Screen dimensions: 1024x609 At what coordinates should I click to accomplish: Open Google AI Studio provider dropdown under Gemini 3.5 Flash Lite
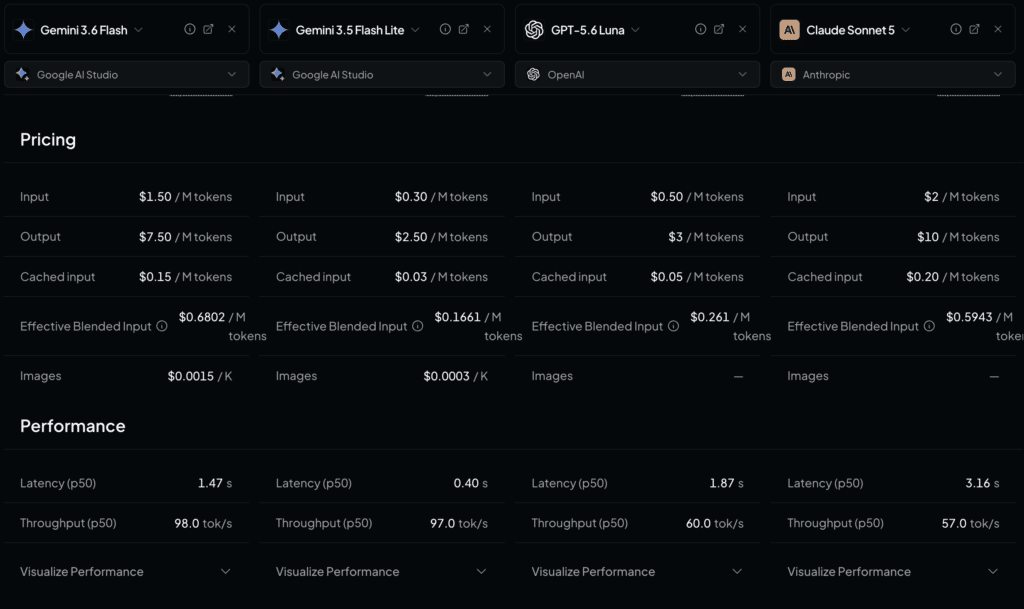coord(382,74)
